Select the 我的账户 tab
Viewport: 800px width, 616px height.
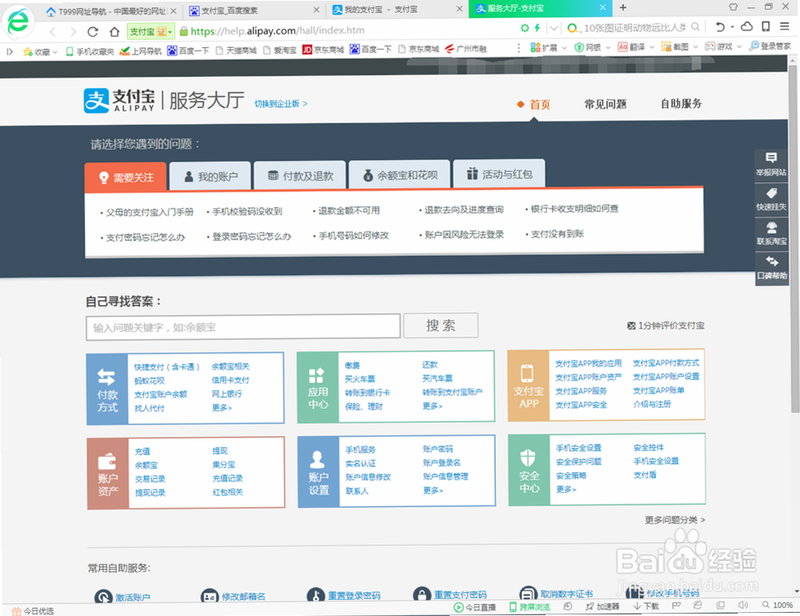point(210,177)
